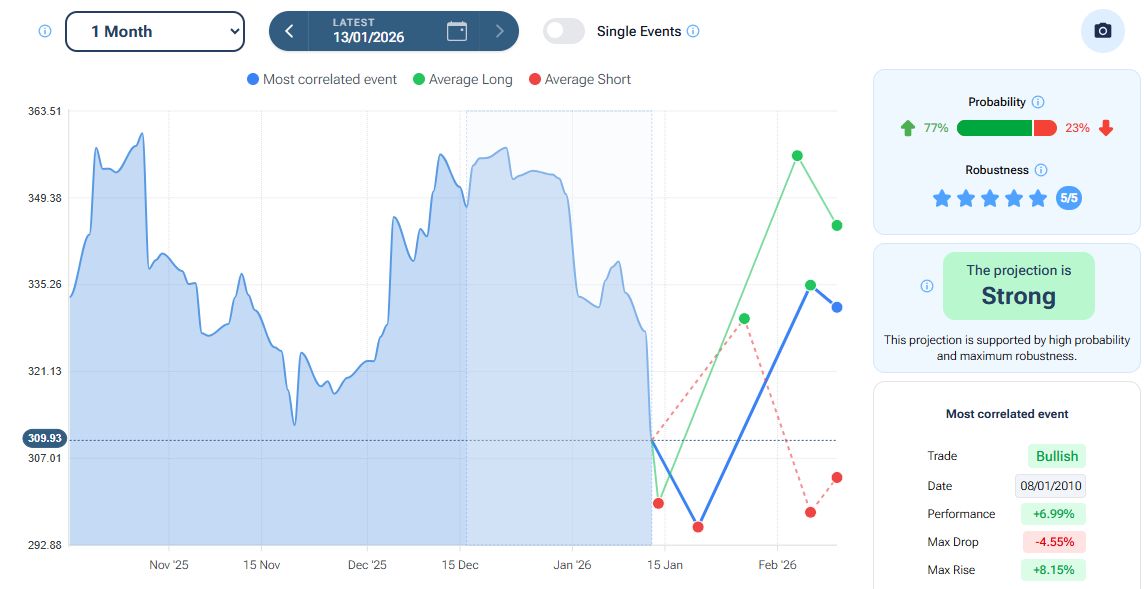Viewport: 1144px width, 589px height.
Task: Hide the Average Long legend series
Action: pos(462,79)
